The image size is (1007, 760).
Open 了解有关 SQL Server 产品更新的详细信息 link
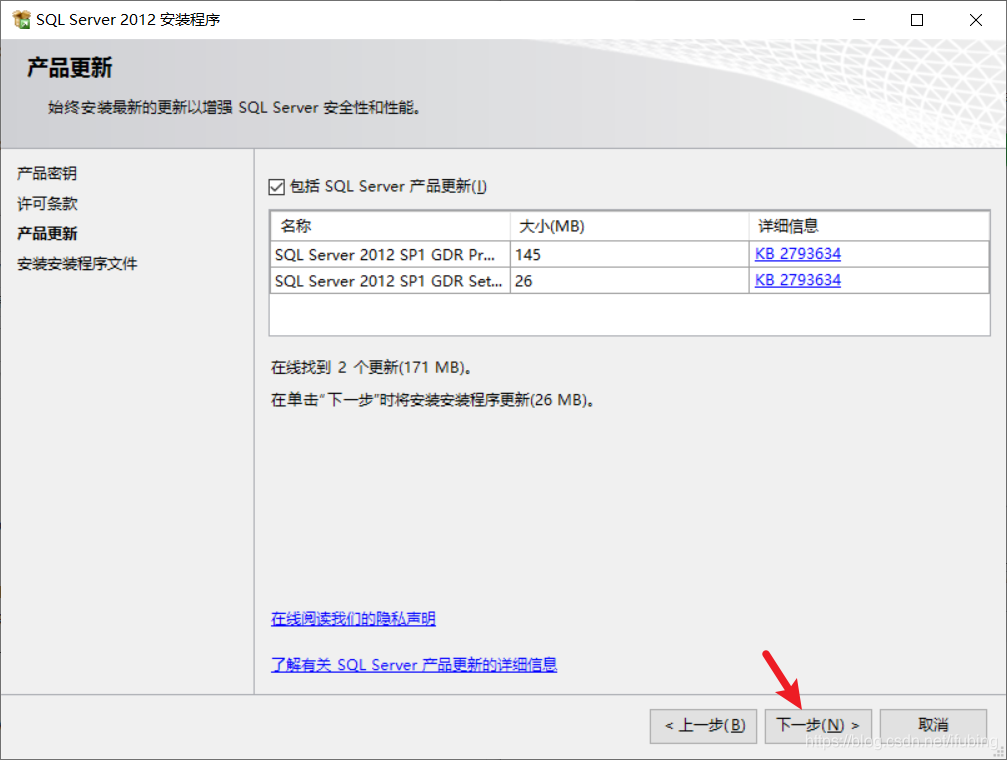click(413, 664)
